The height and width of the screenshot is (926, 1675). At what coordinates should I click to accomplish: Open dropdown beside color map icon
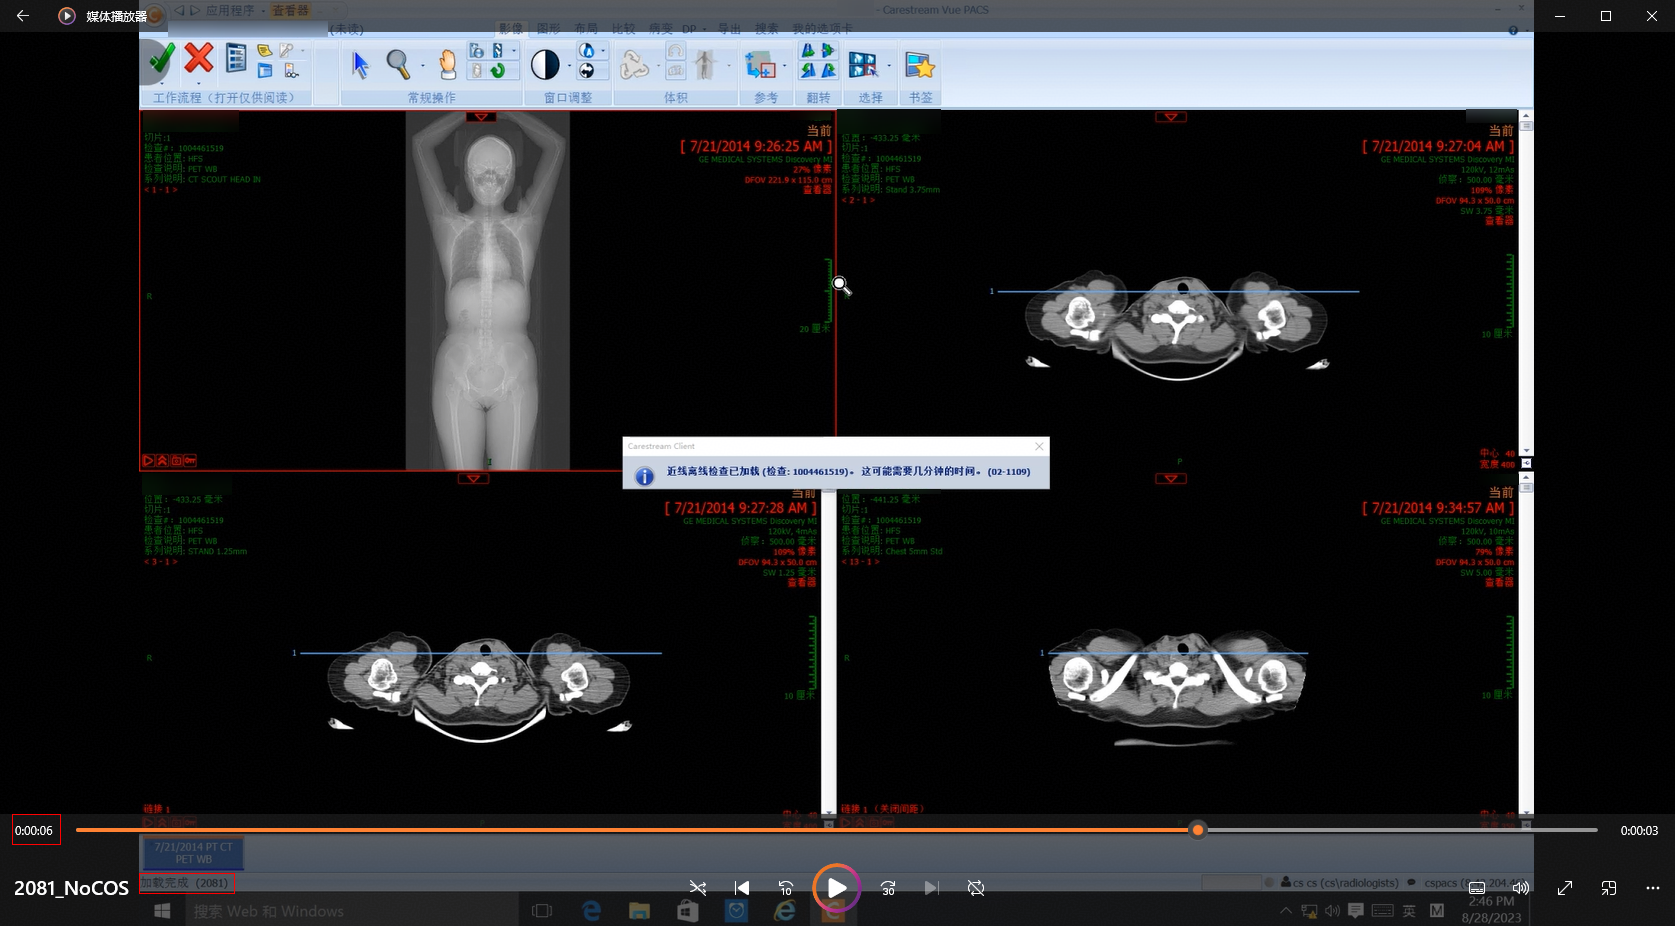603,51
